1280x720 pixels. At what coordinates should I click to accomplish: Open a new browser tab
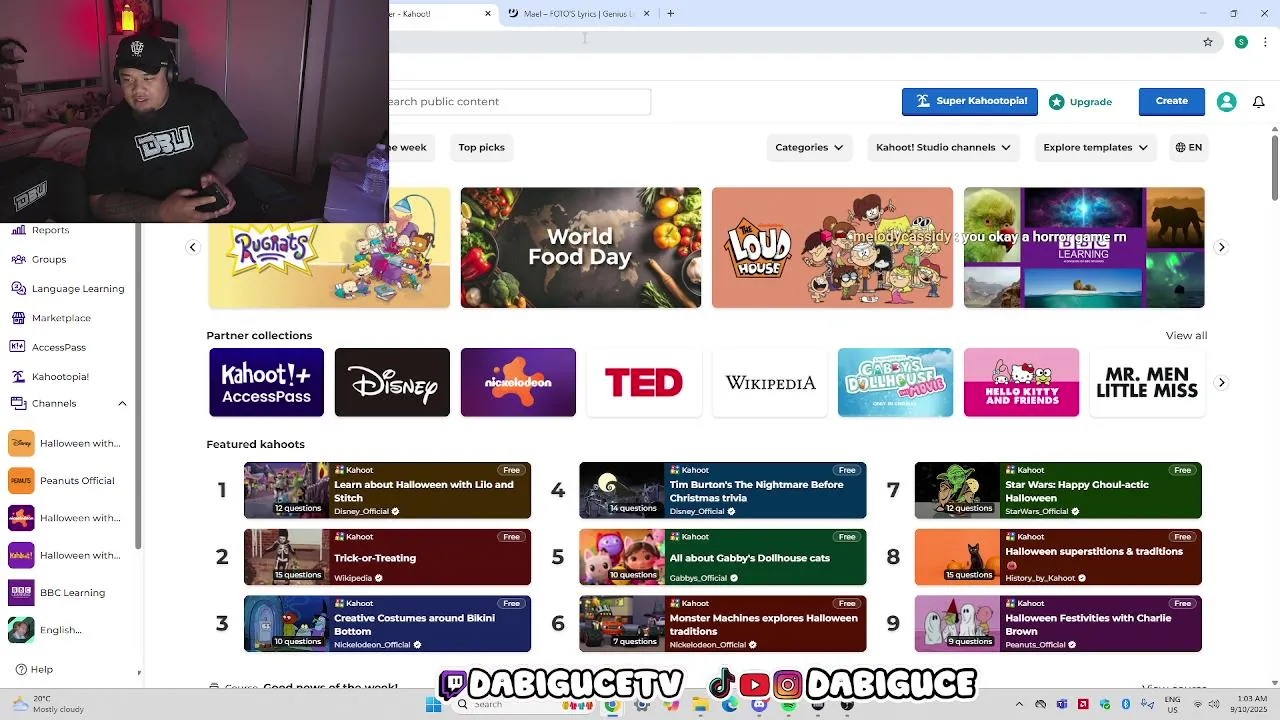[x=671, y=13]
